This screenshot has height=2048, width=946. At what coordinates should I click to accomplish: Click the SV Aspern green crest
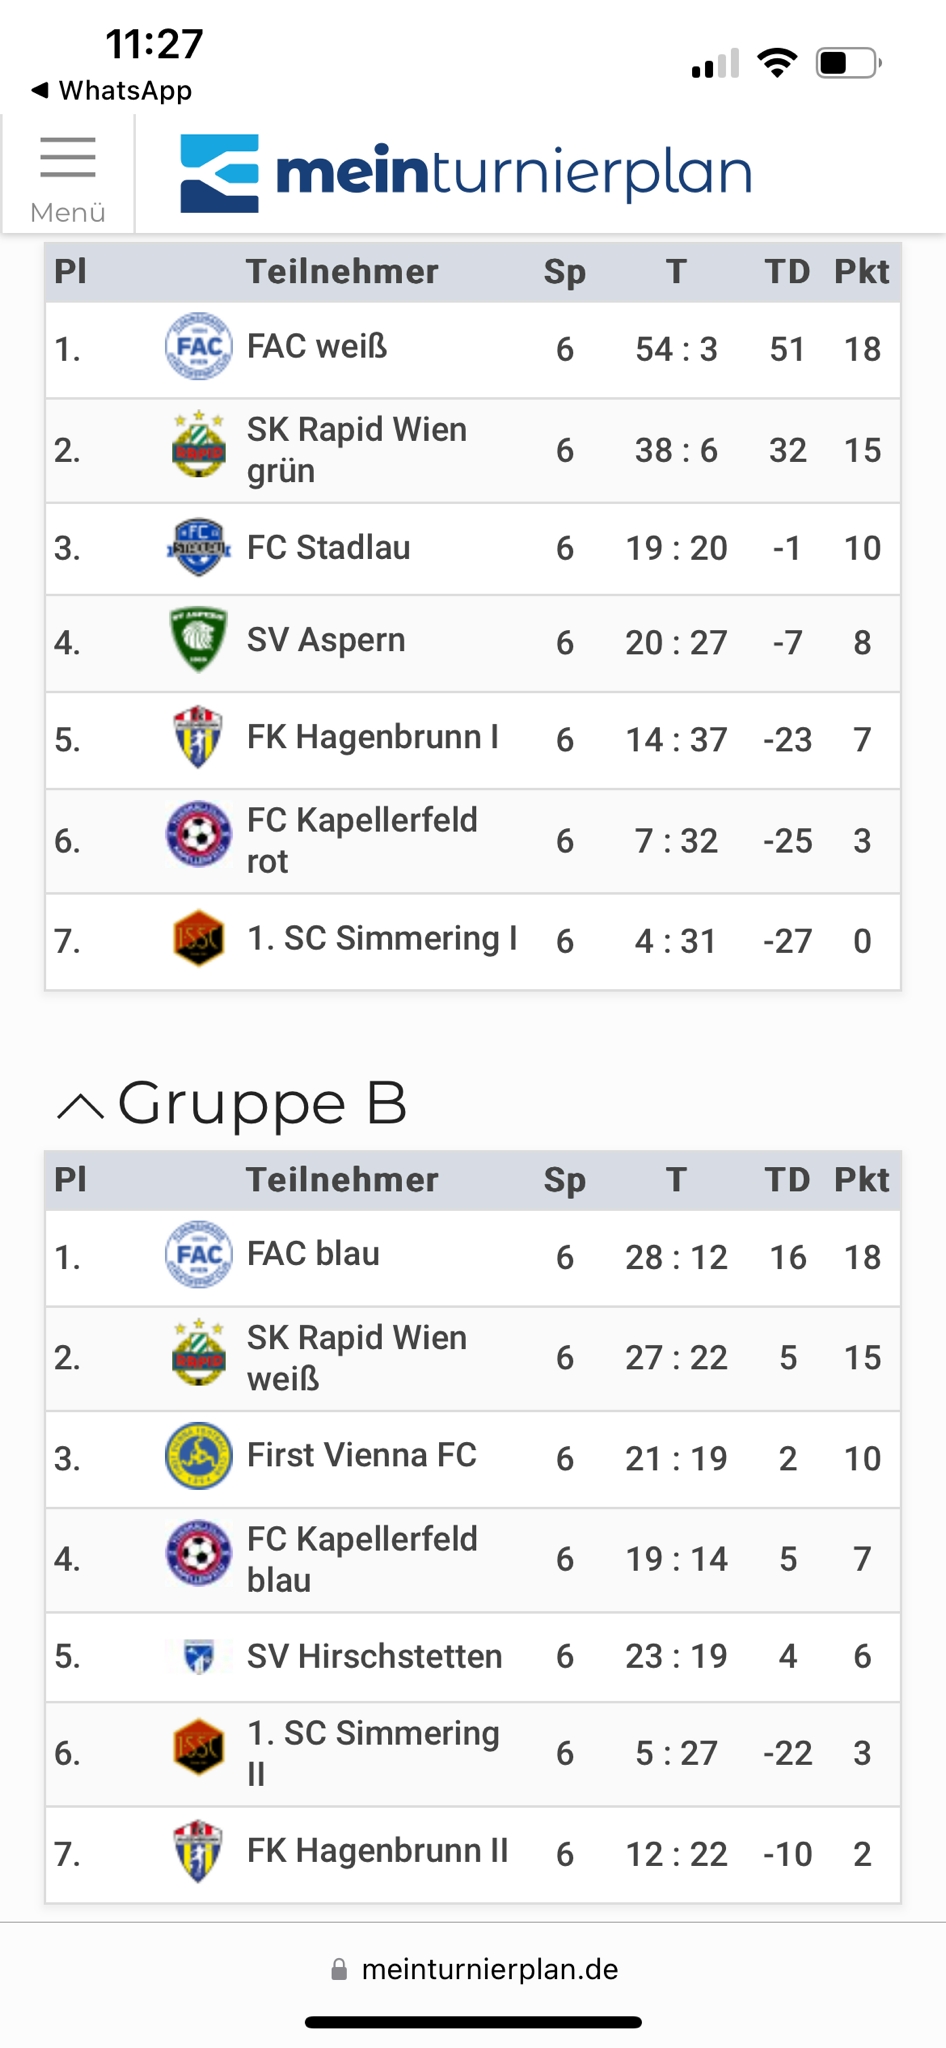pos(198,639)
